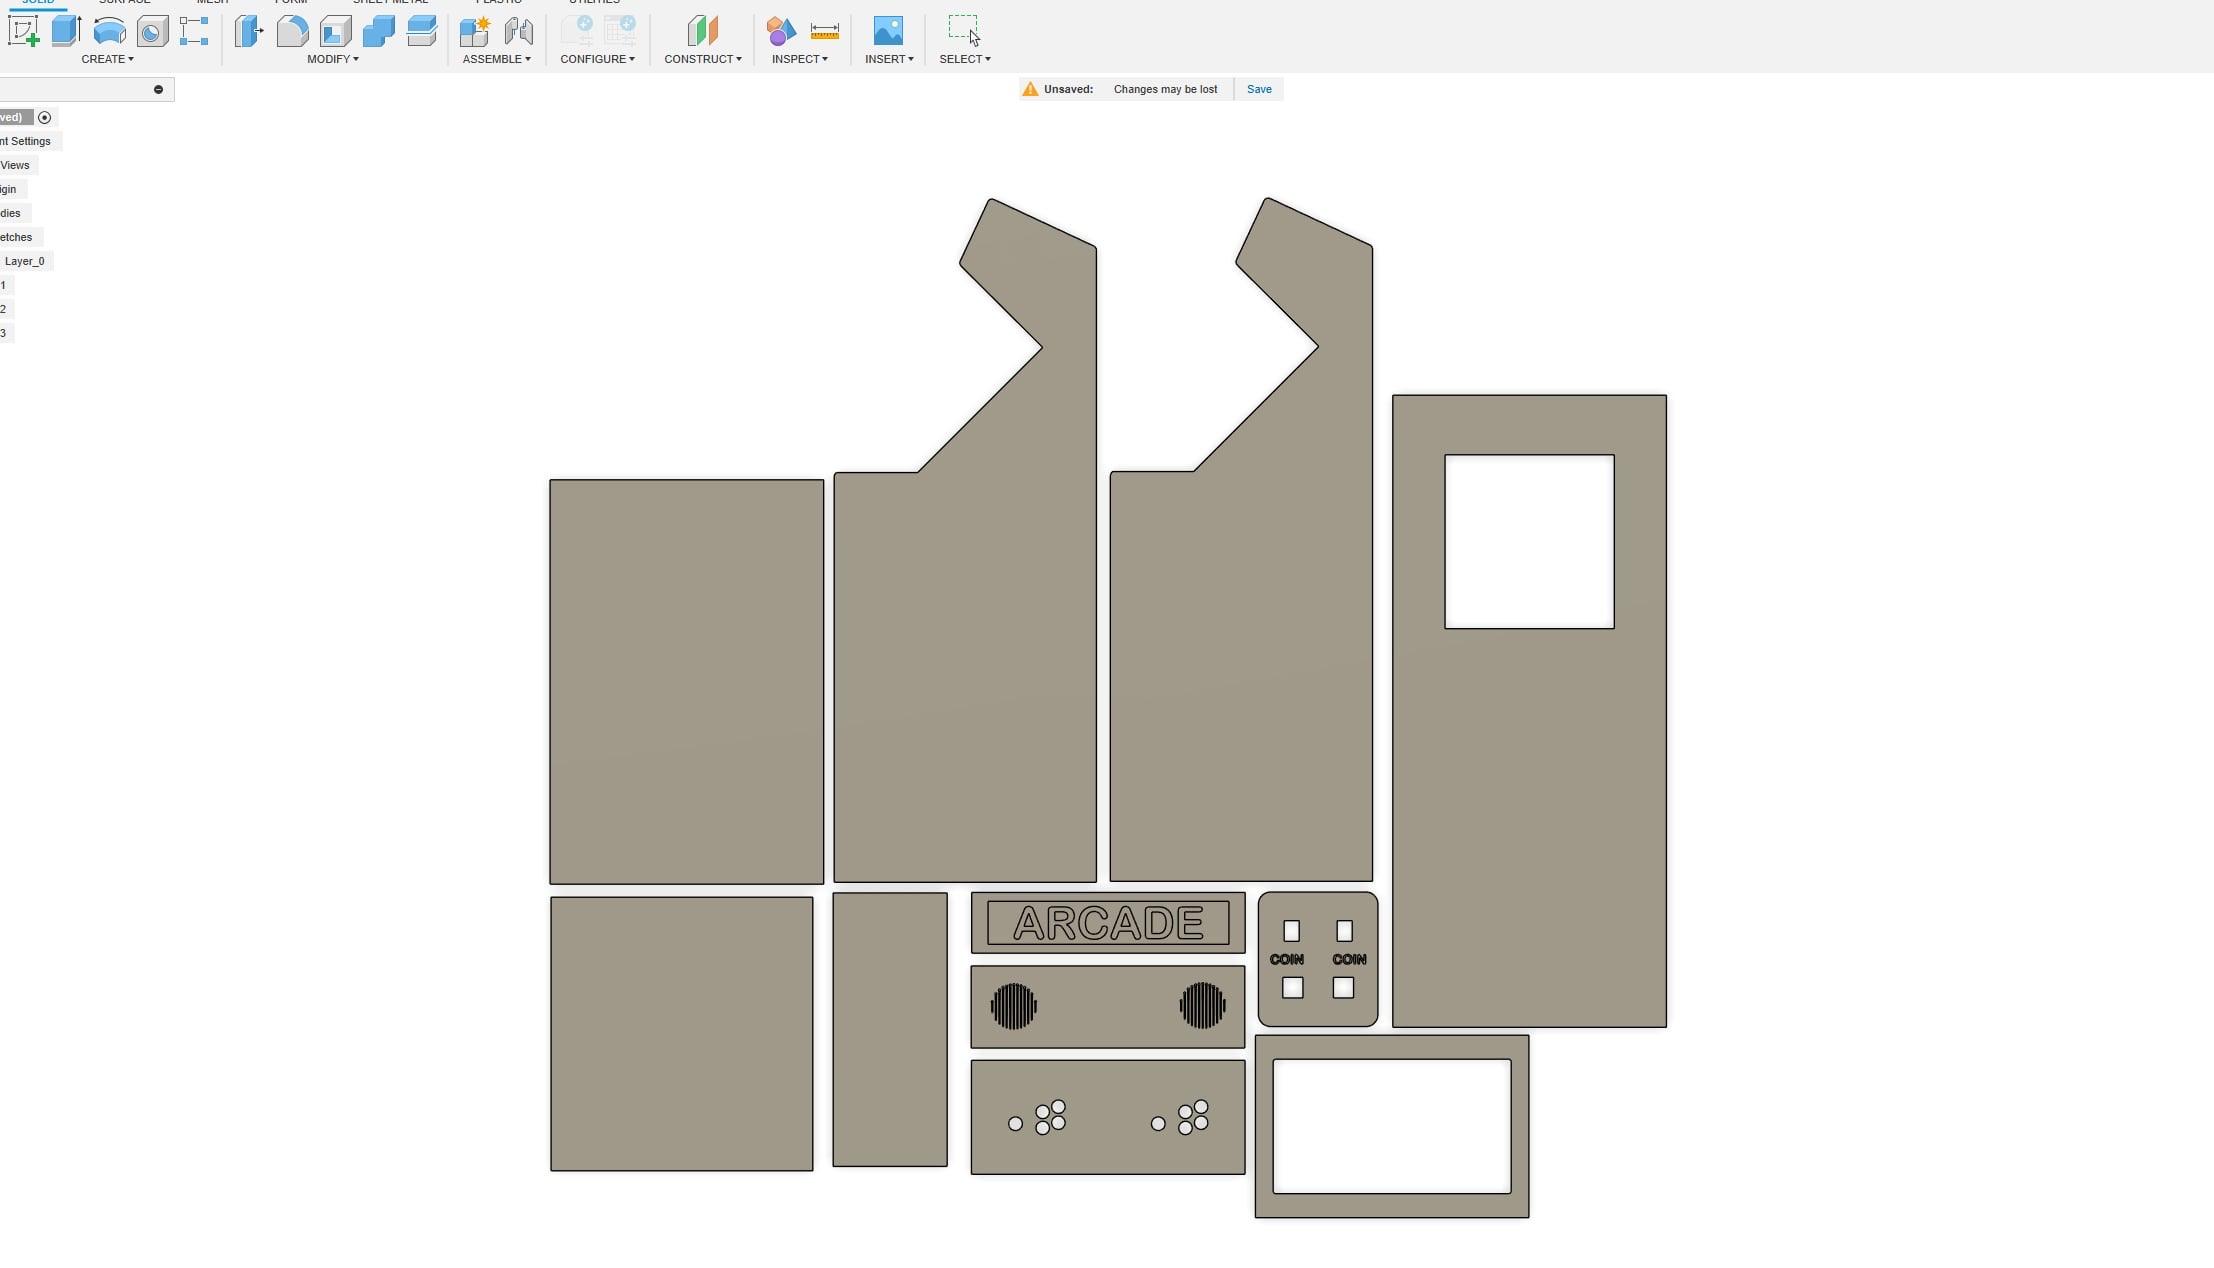Open the MODIFY dropdown menu
This screenshot has width=2214, height=1268.
(x=333, y=59)
